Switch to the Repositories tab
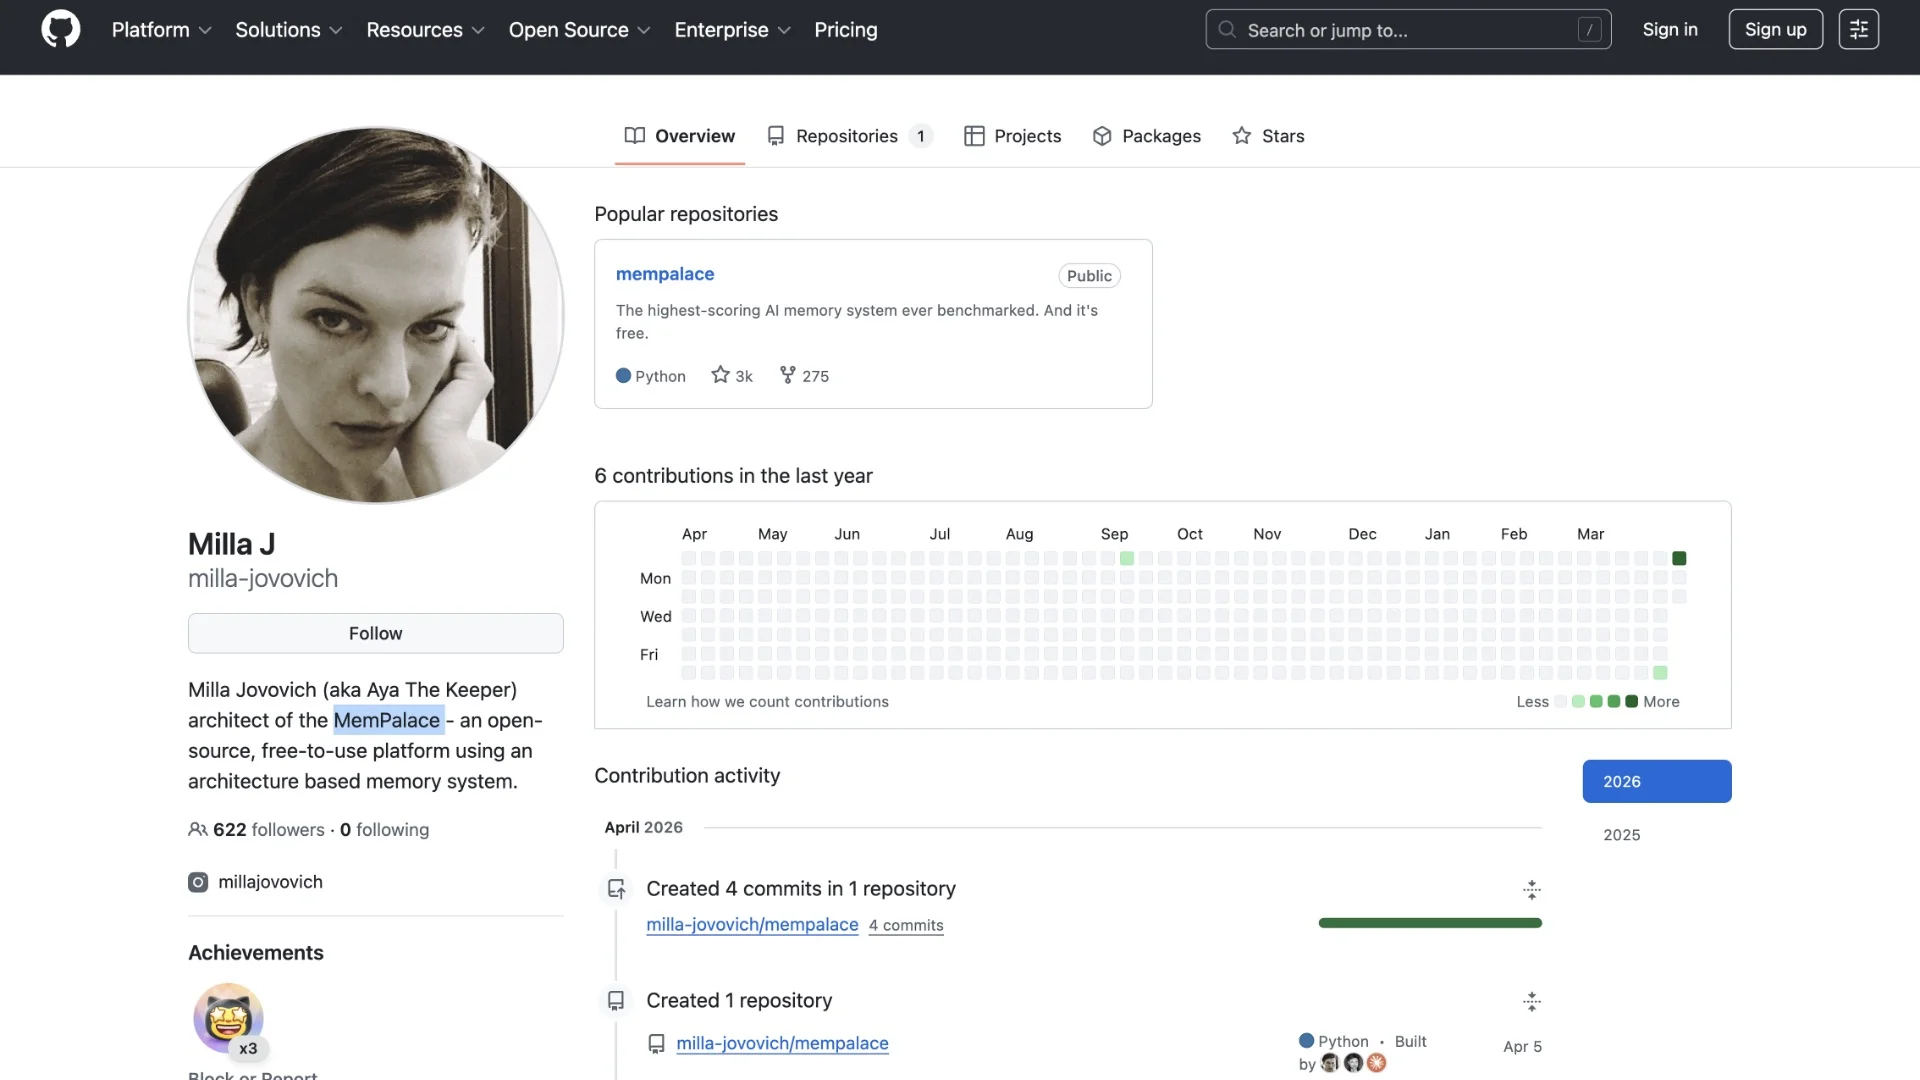The height and width of the screenshot is (1080, 1920). [847, 136]
